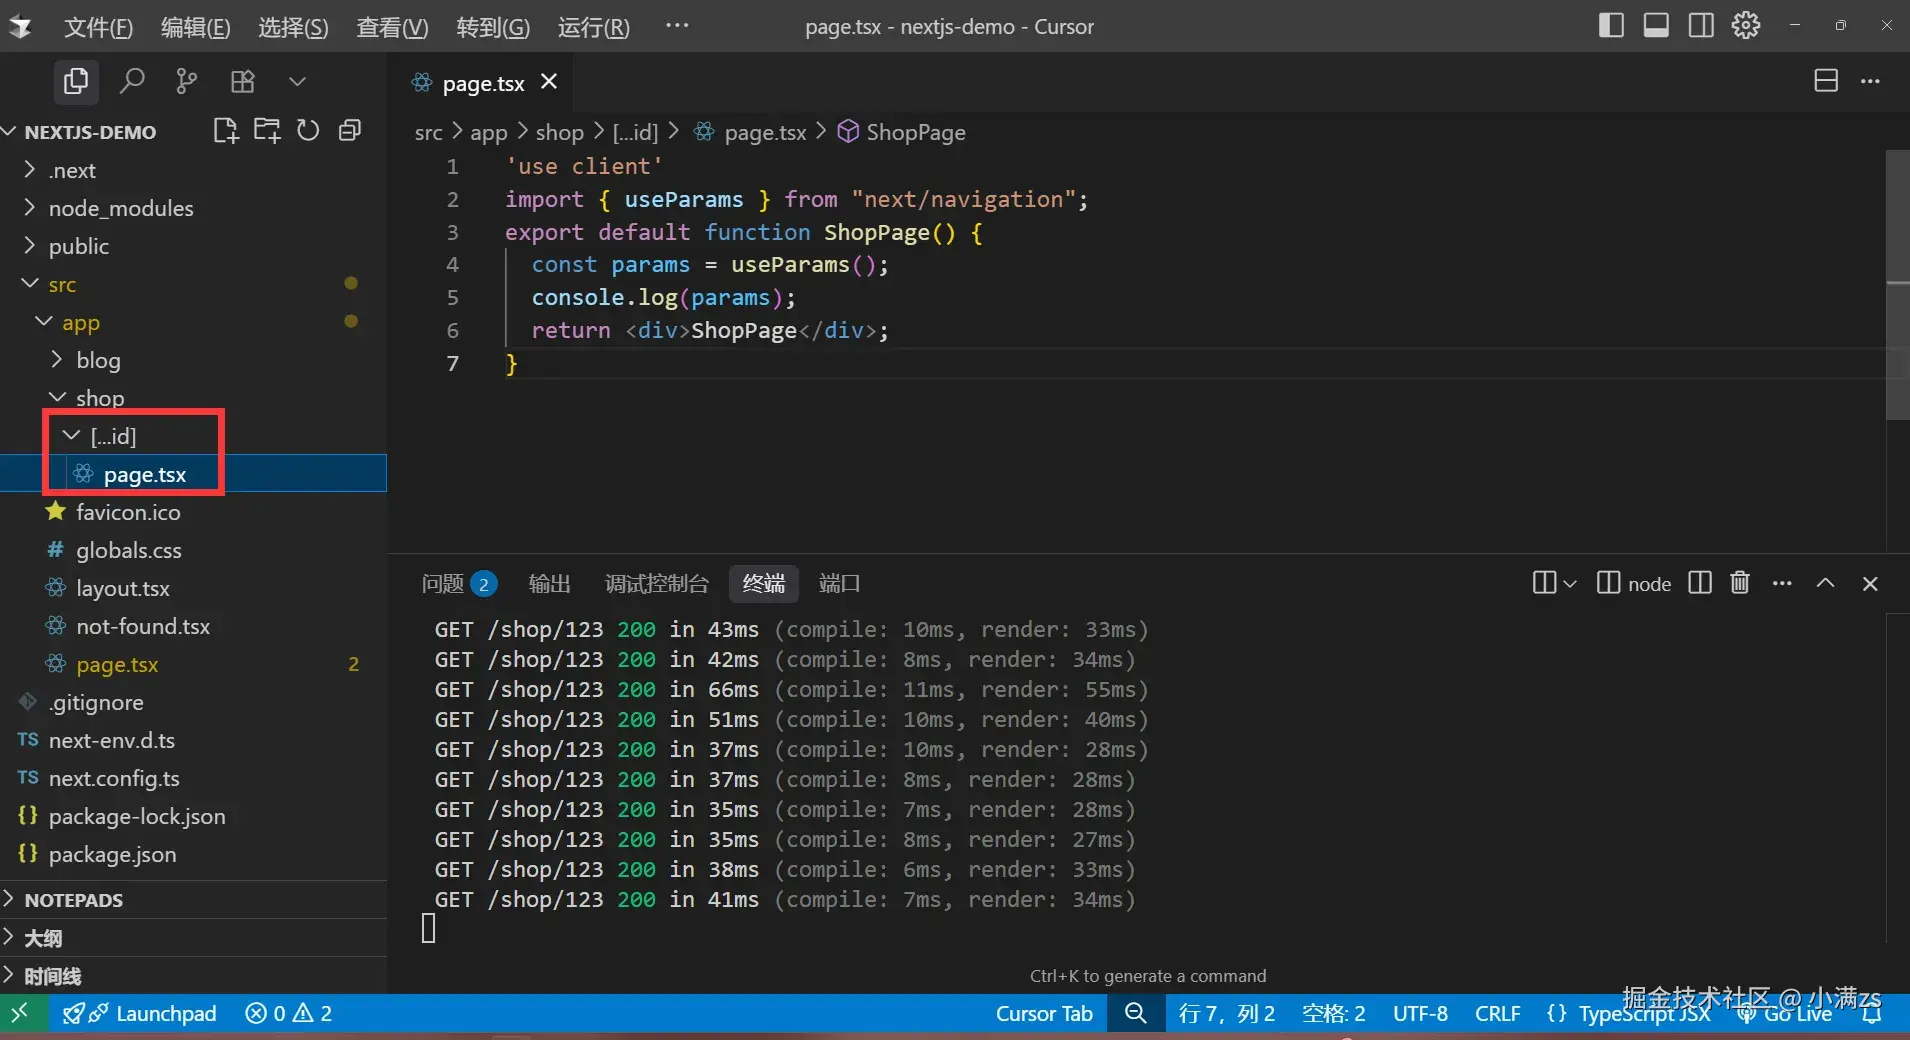The image size is (1910, 1040).
Task: Collapse the shop folder
Action: coord(99,398)
